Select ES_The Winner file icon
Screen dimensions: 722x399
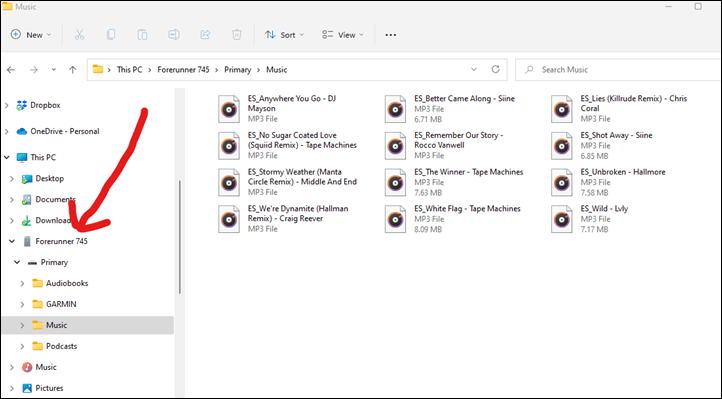coord(396,183)
